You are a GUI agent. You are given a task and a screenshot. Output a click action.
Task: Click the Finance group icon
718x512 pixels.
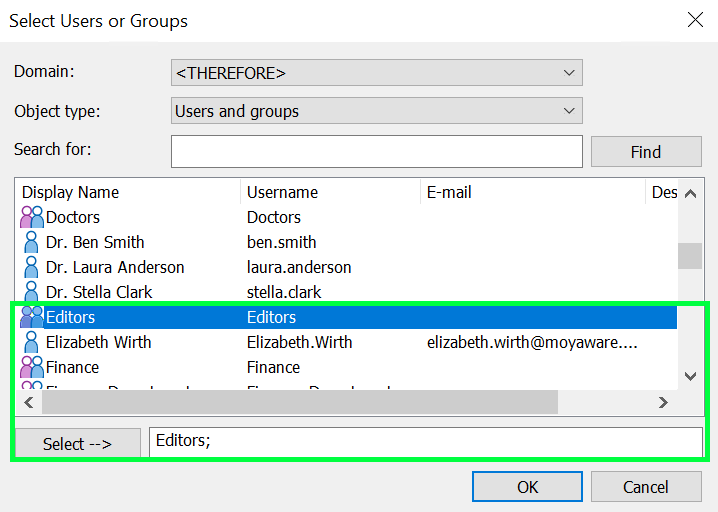click(x=32, y=367)
